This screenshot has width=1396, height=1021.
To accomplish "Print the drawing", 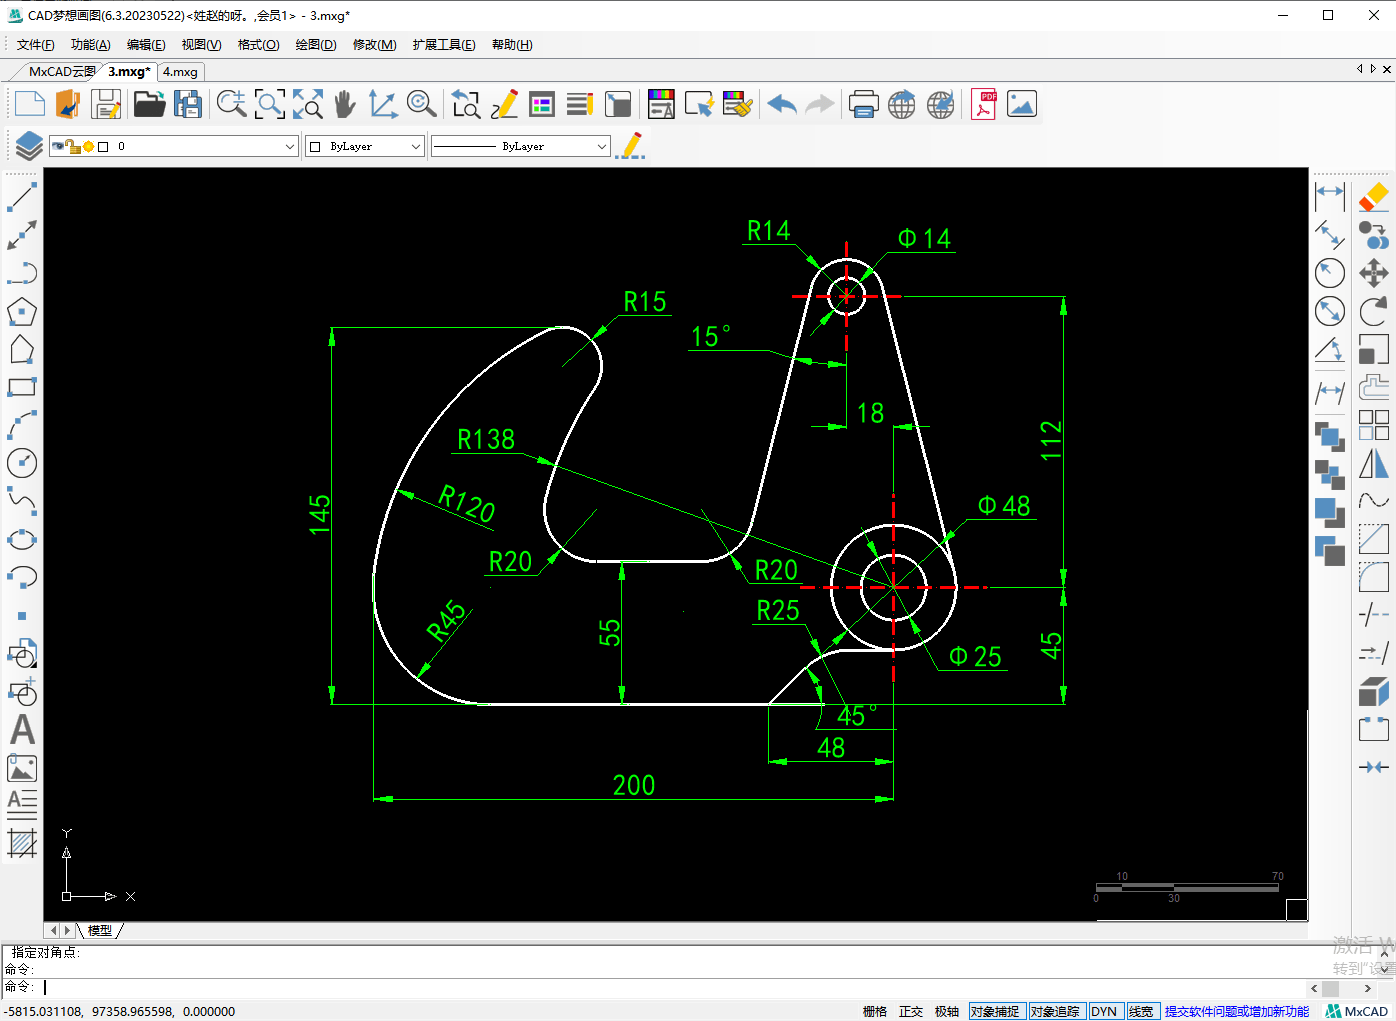I will (x=863, y=104).
